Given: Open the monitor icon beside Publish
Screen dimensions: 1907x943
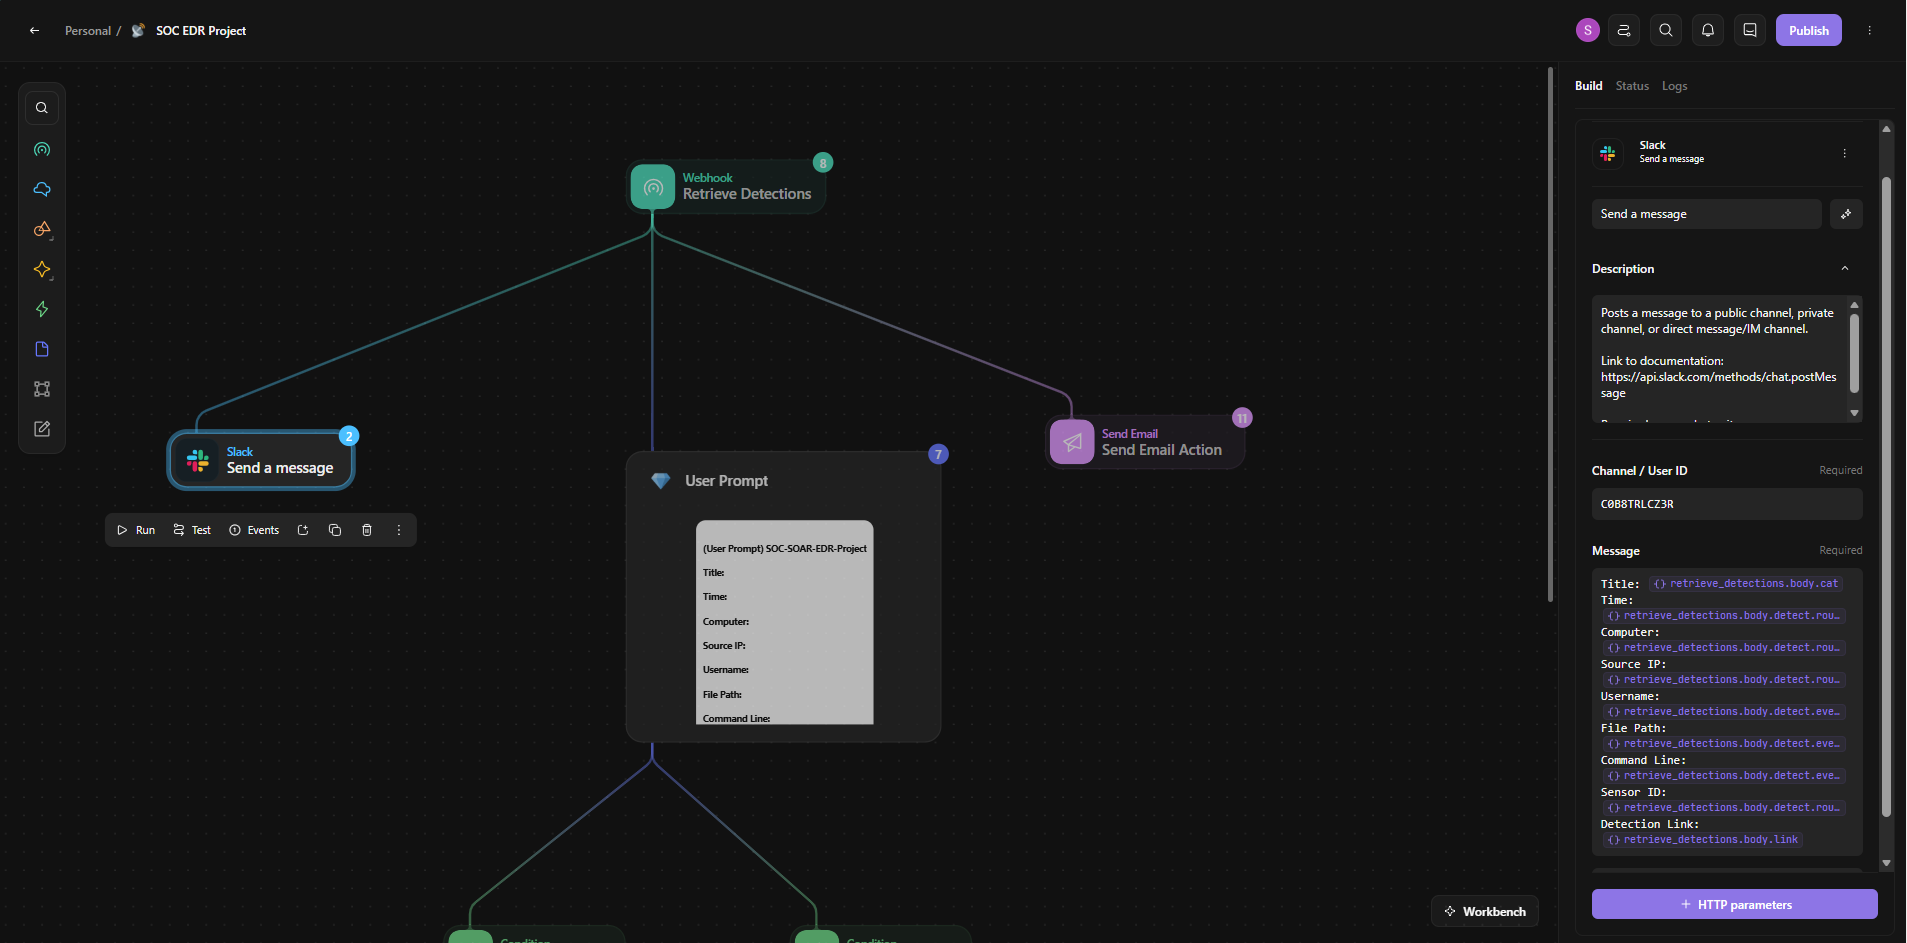Looking at the screenshot, I should 1750,30.
